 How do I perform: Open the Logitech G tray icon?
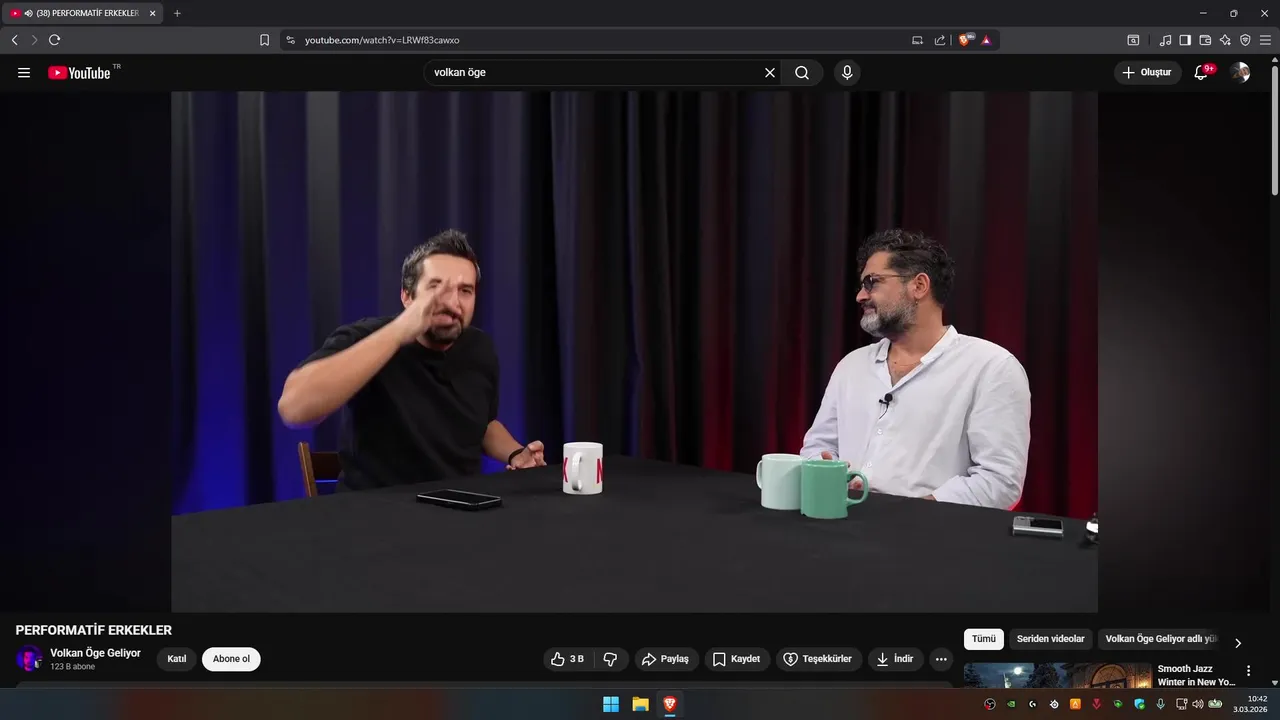pyautogui.click(x=1032, y=704)
